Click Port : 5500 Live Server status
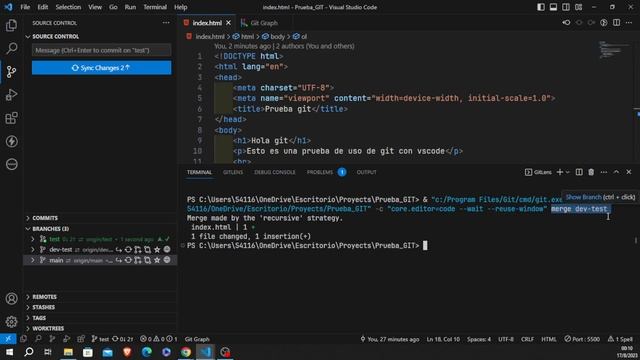This screenshot has width=640, height=360. point(582,339)
